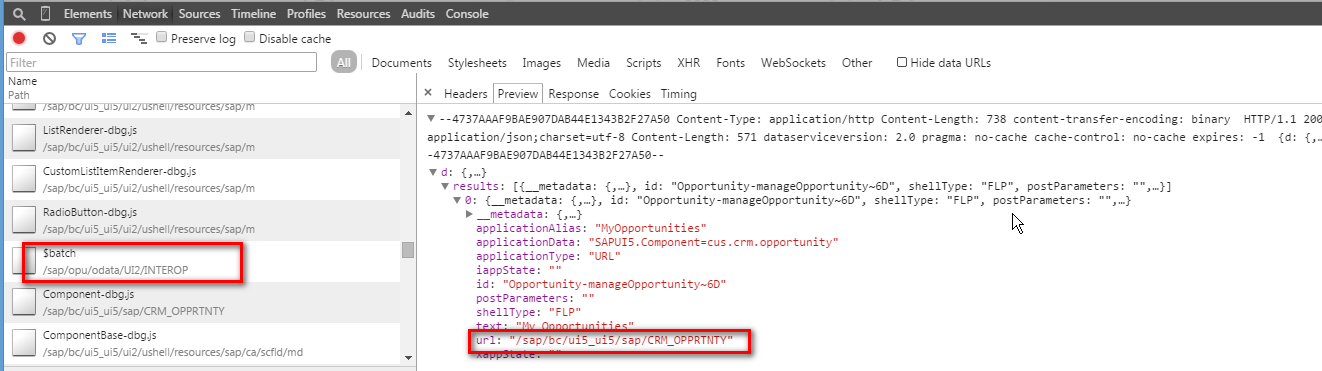
Task: Collapse the '0:' result object node
Action: point(458,201)
